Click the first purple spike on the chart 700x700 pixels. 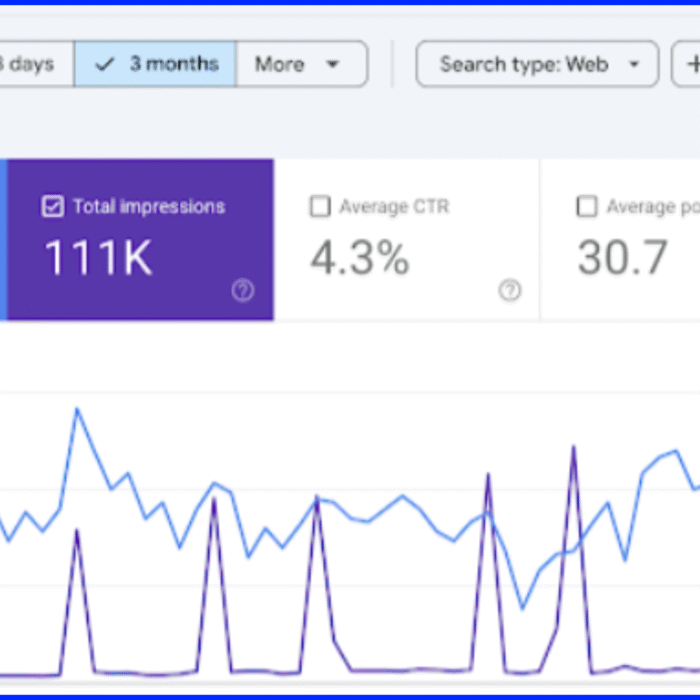pyautogui.click(x=77, y=530)
